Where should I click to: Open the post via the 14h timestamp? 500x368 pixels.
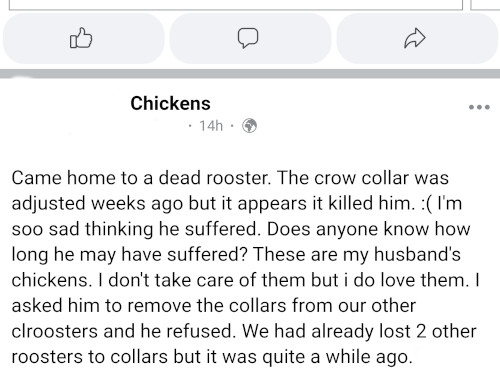click(x=211, y=126)
